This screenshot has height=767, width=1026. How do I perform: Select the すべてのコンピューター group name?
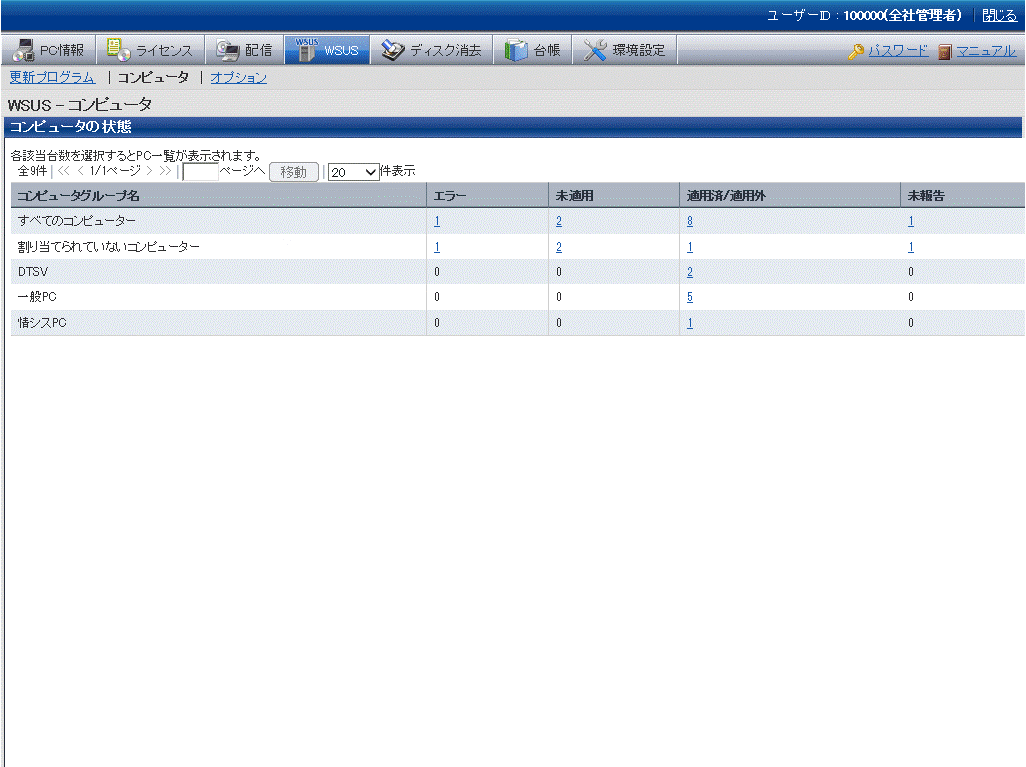coord(77,221)
